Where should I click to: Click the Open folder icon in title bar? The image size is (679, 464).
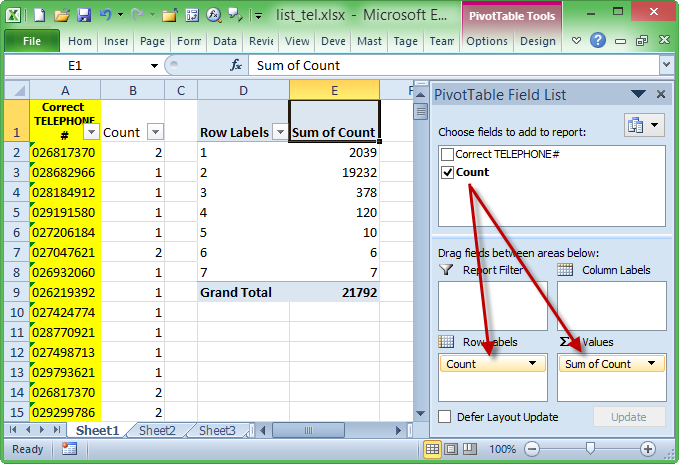click(x=62, y=15)
